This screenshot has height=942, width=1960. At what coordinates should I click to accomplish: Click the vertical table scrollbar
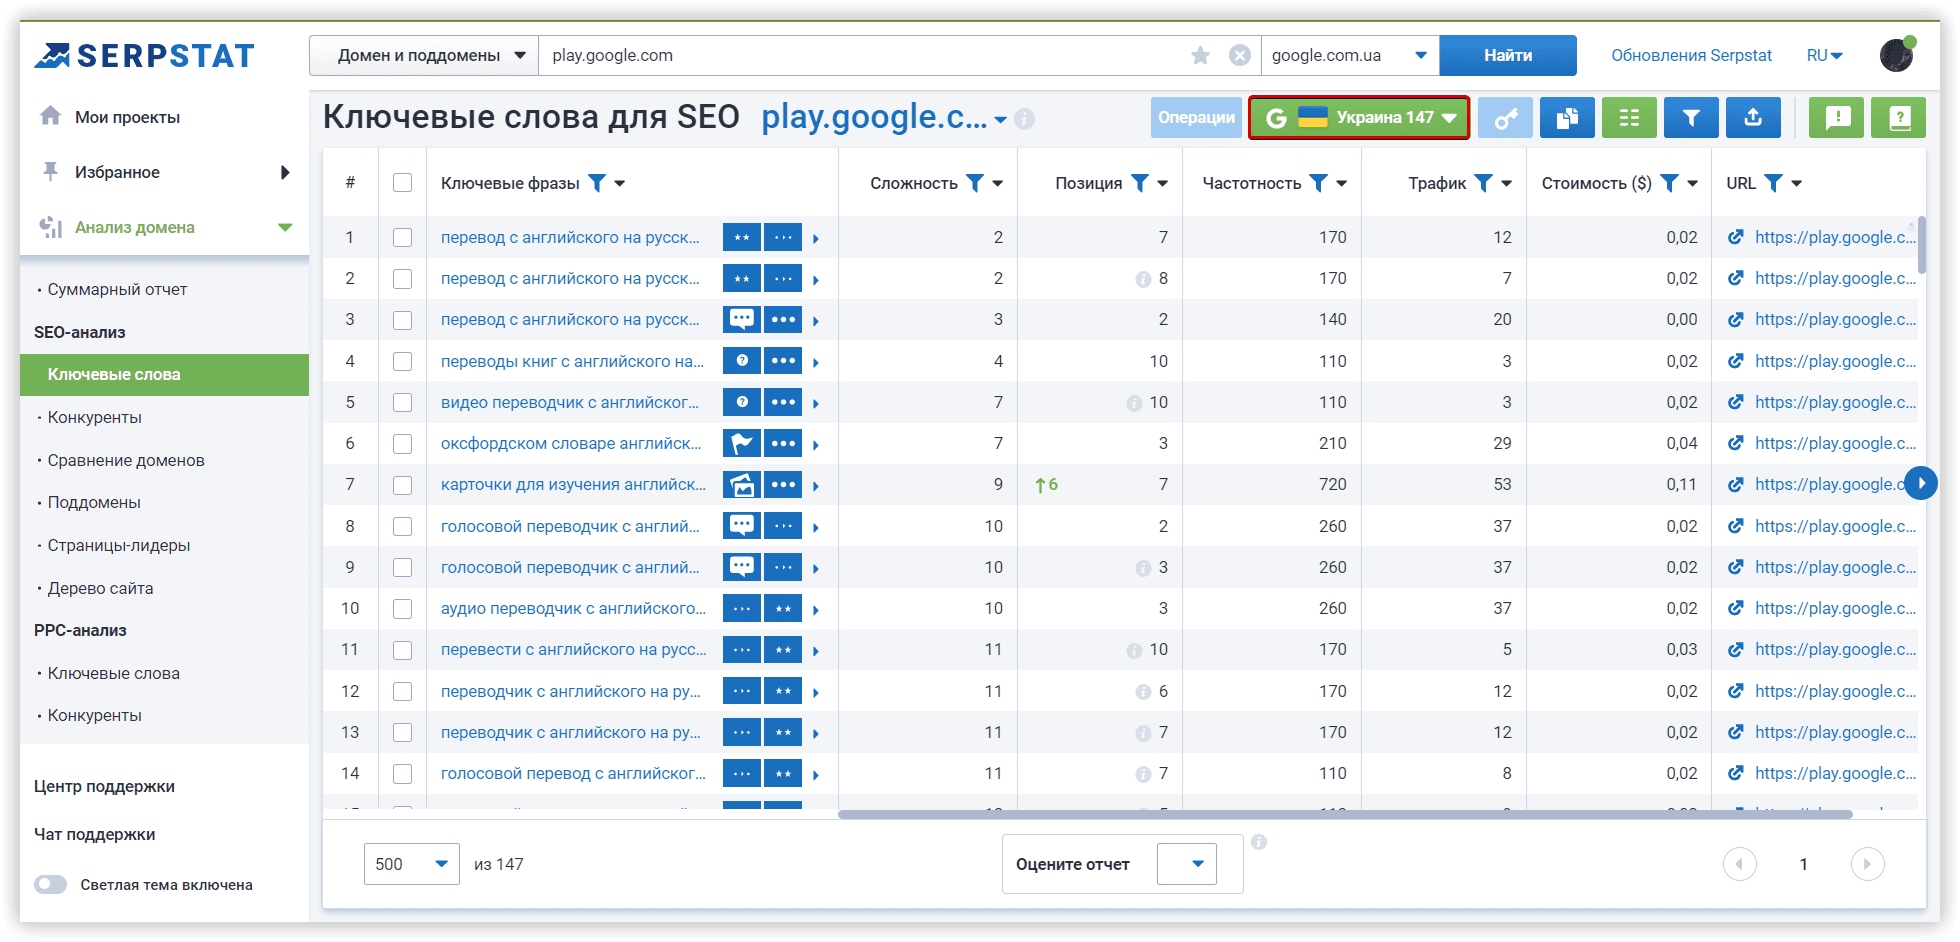[x=1921, y=245]
